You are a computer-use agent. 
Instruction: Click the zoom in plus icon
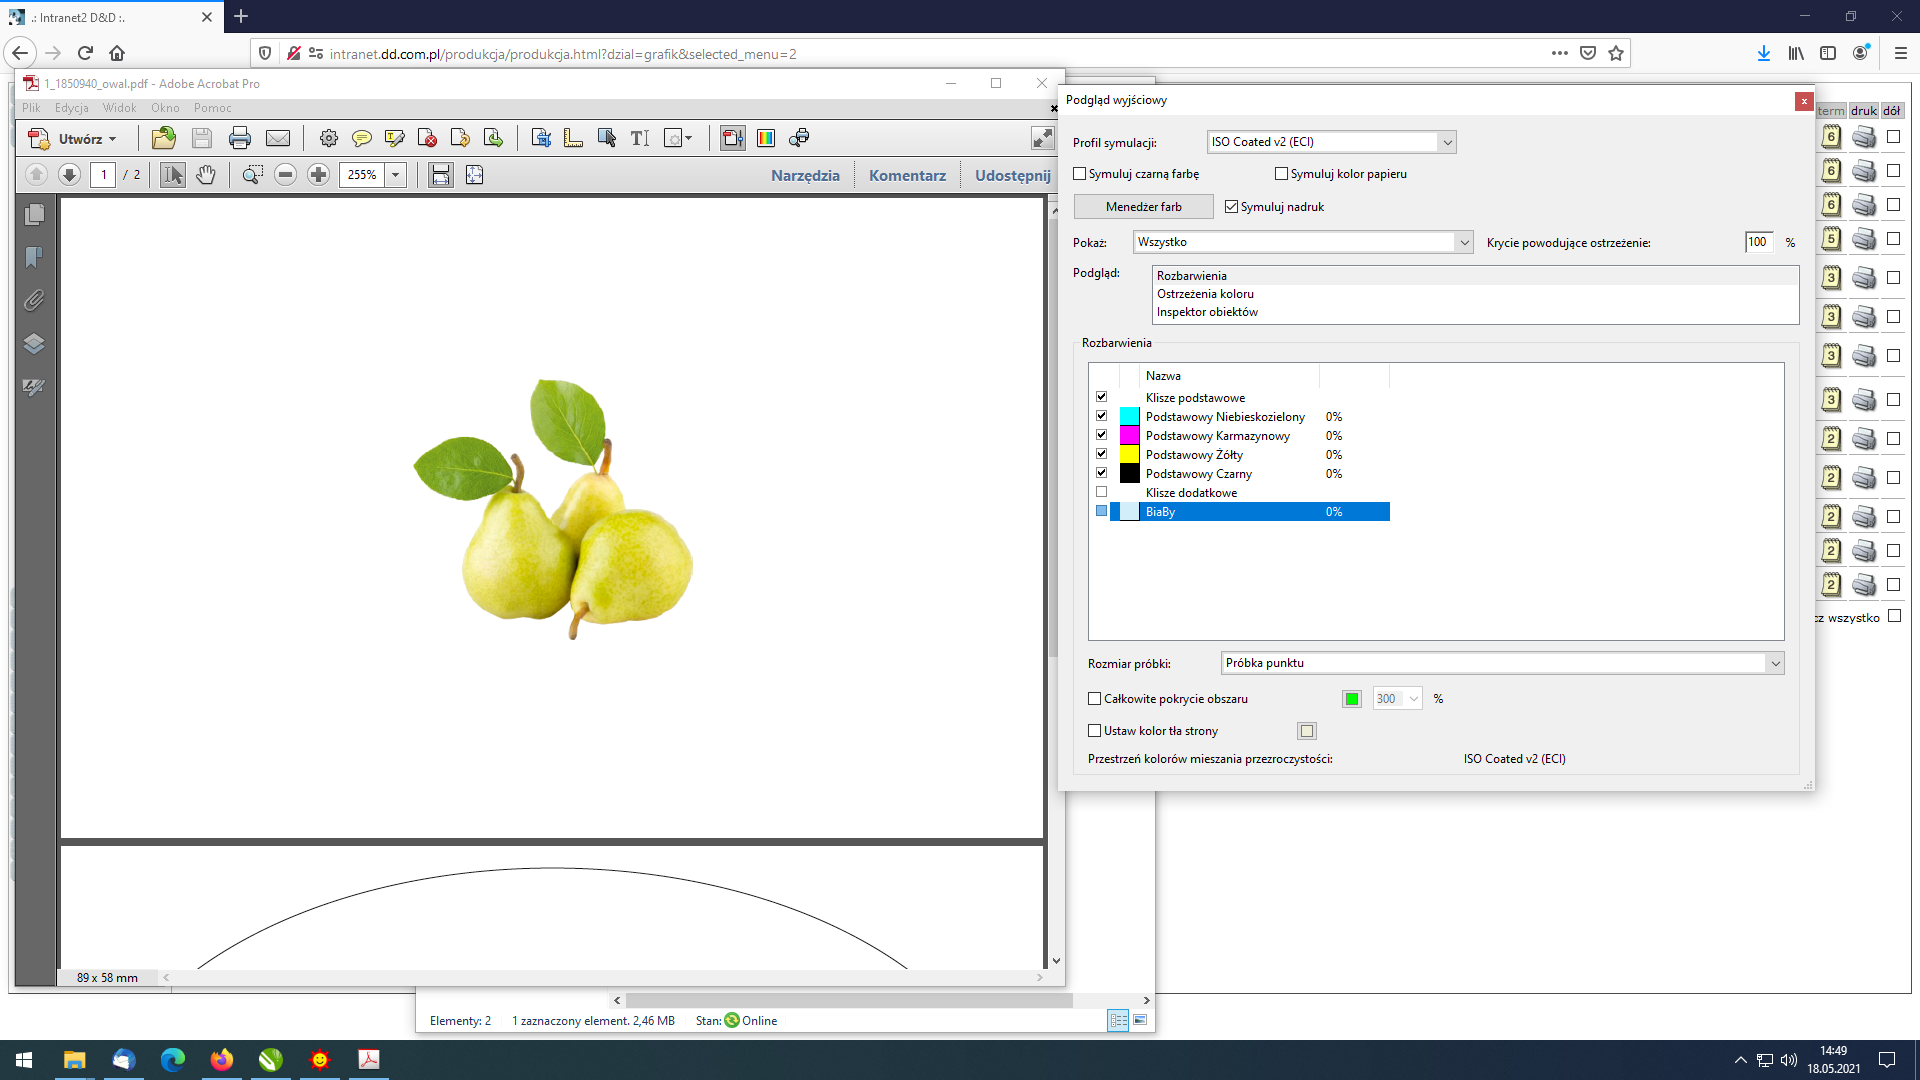tap(318, 175)
